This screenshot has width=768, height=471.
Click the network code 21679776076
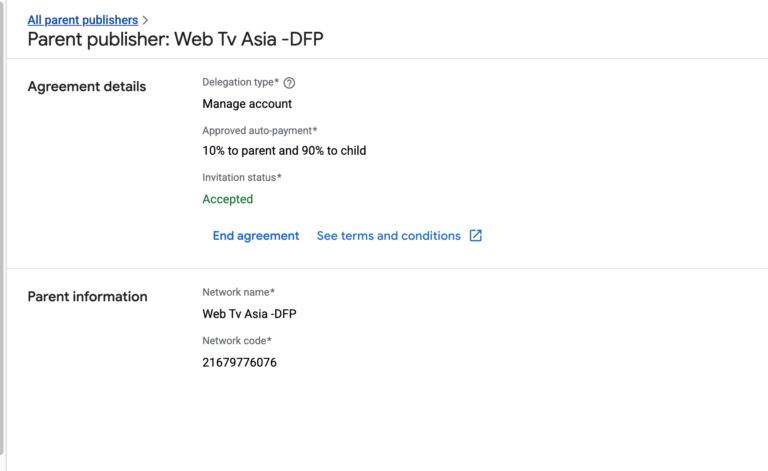(240, 362)
